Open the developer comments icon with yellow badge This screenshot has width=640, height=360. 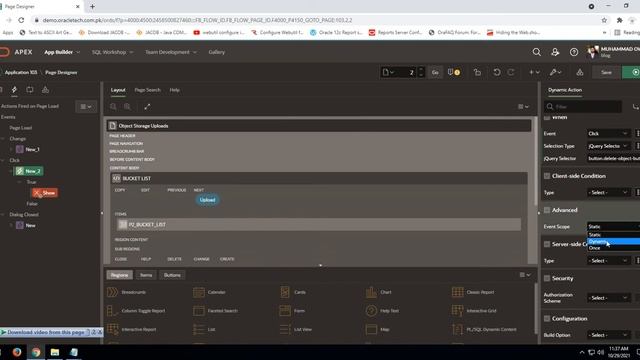(x=453, y=72)
